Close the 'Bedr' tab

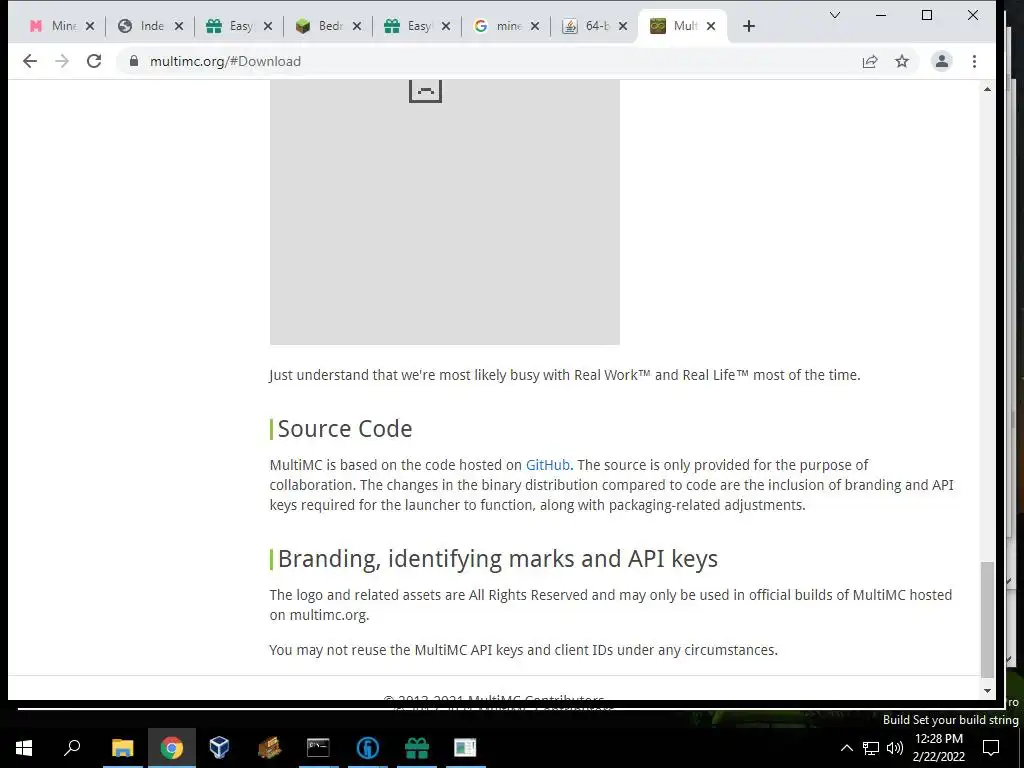tap(357, 26)
